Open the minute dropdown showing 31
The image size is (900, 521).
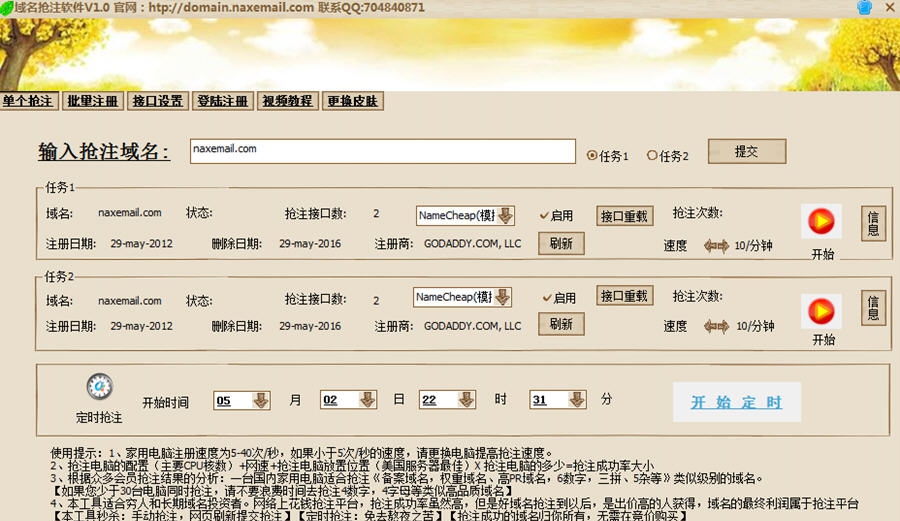pyautogui.click(x=576, y=399)
